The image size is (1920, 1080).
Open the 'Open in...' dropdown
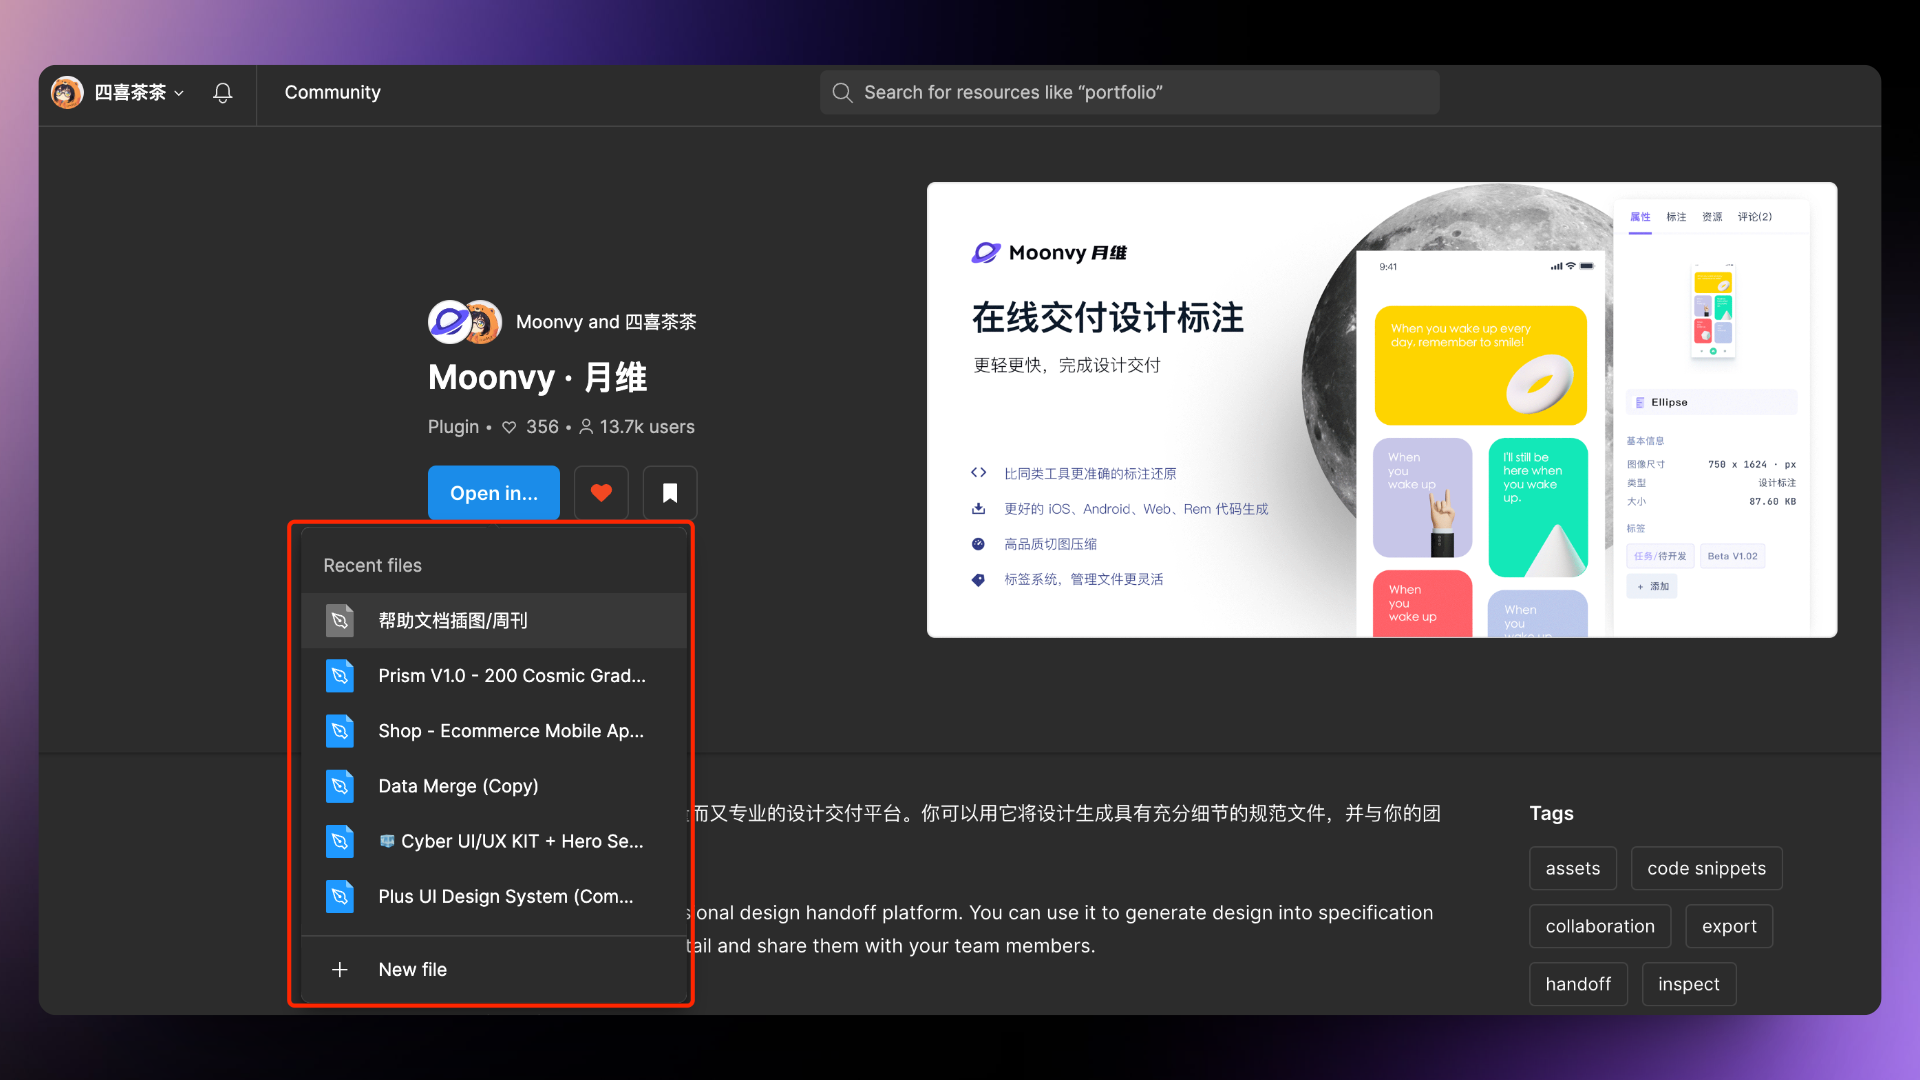[x=493, y=492]
